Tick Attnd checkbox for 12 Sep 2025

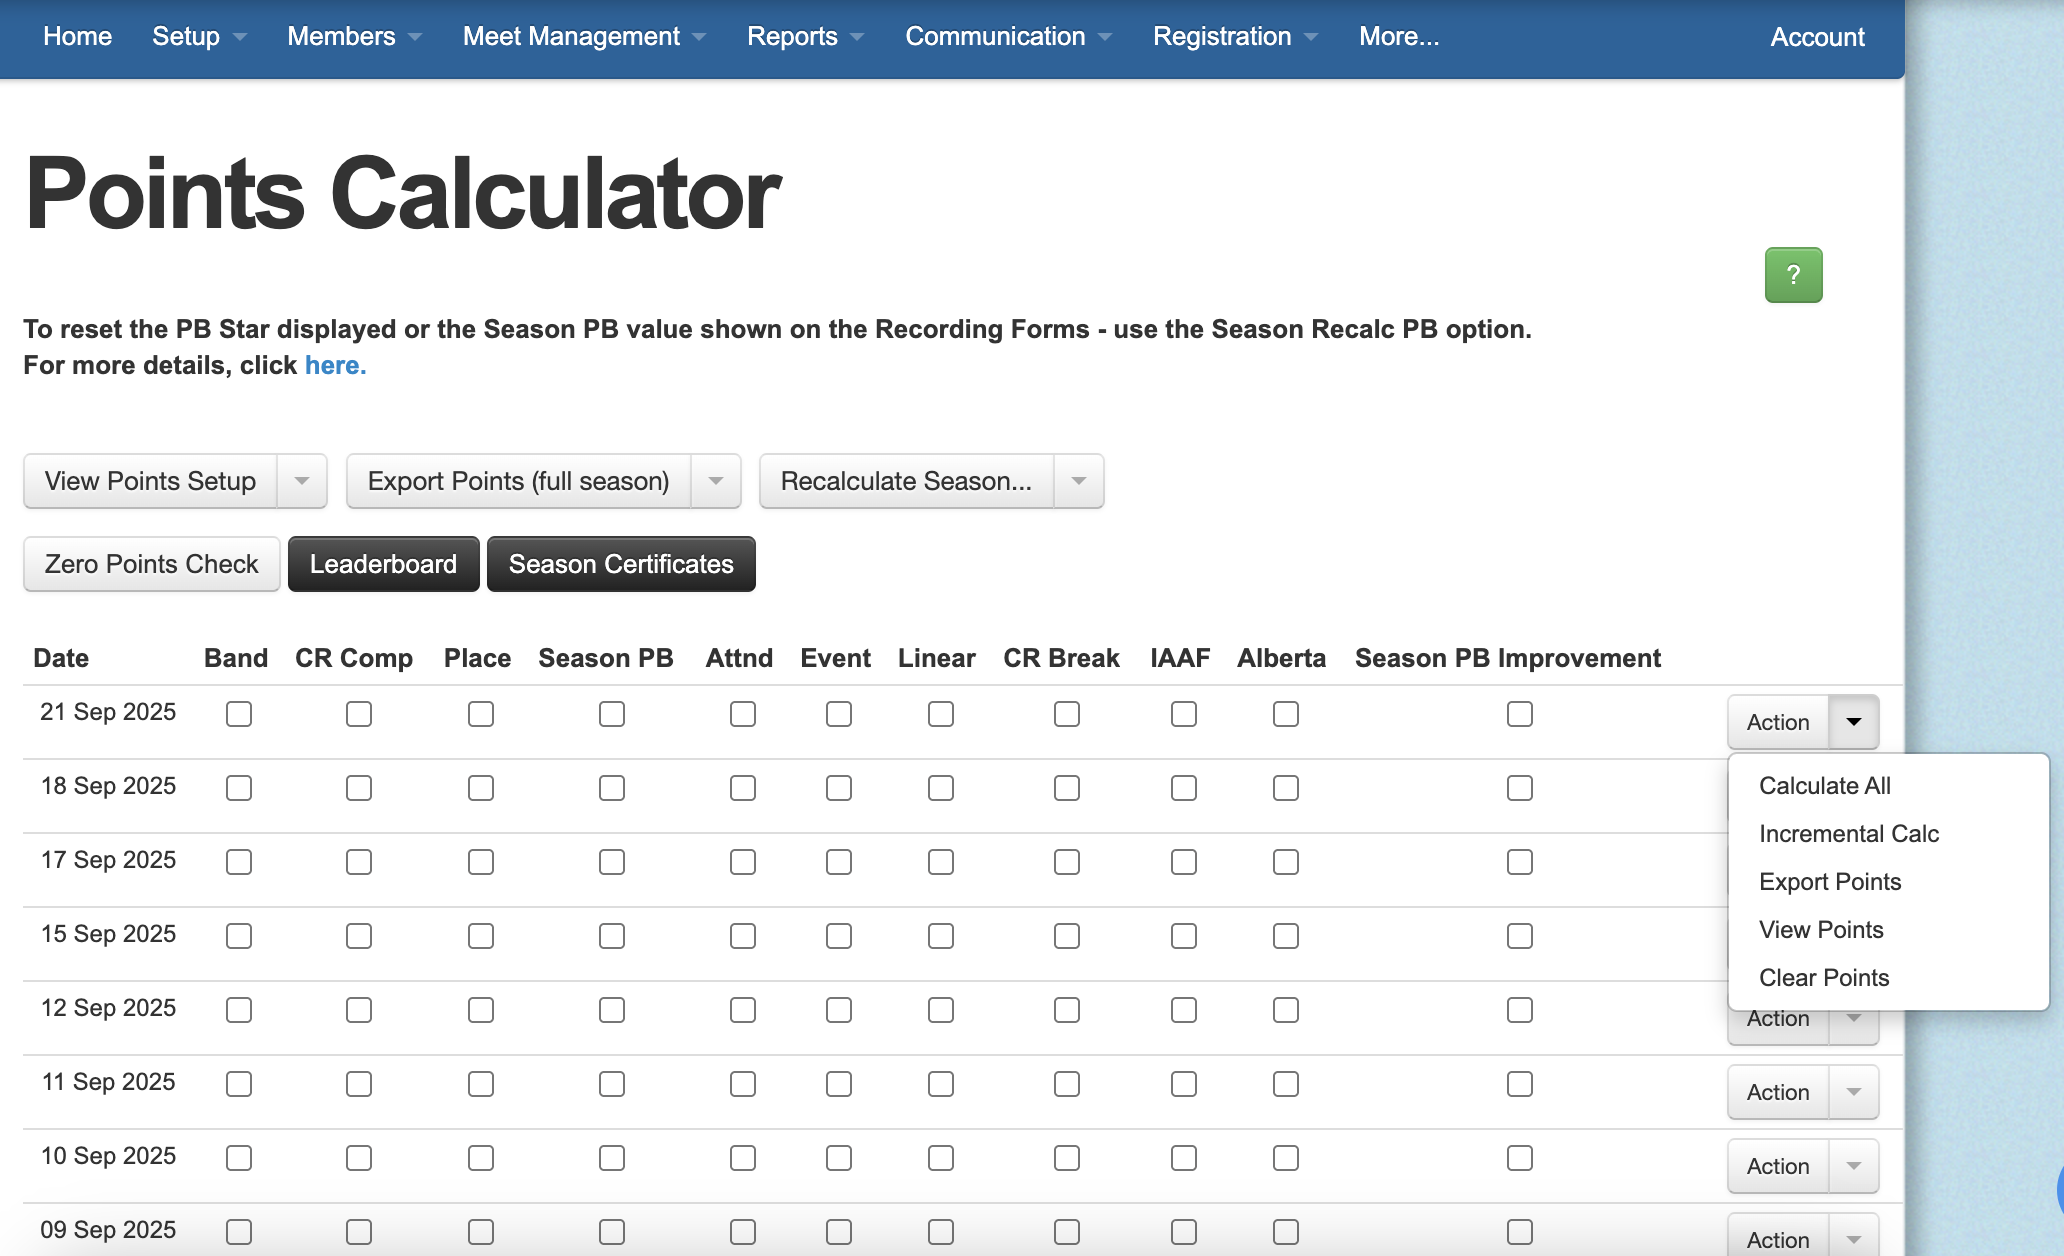pos(743,1010)
